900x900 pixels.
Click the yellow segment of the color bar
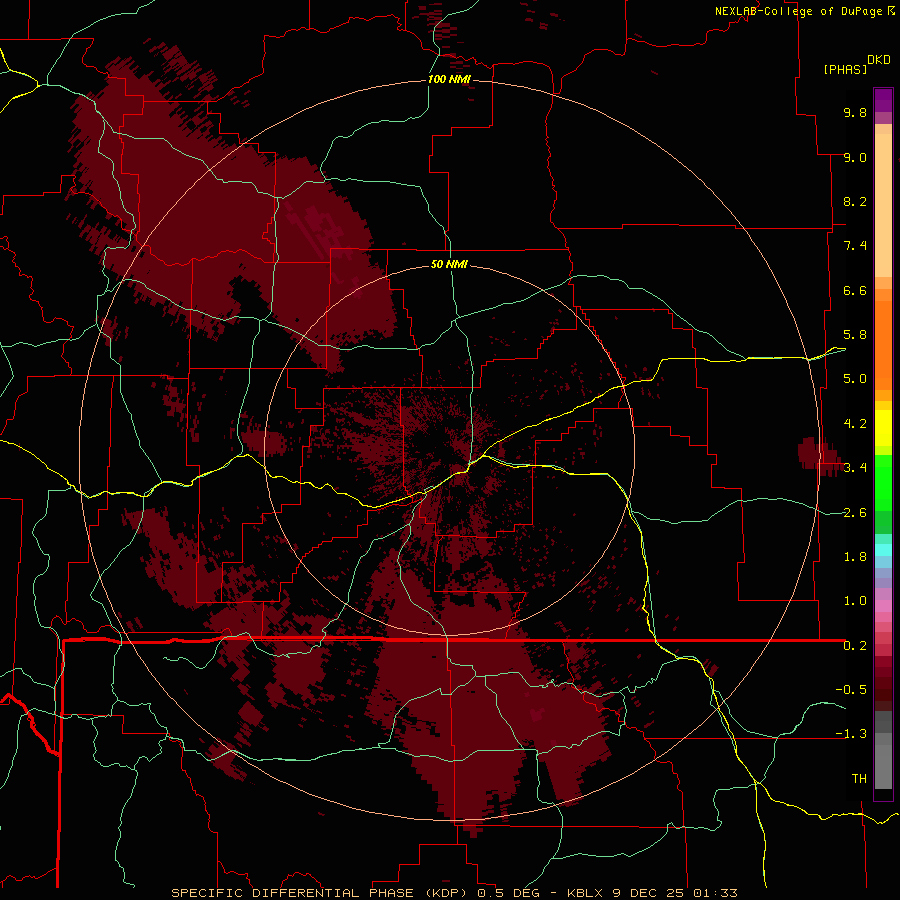pos(883,428)
